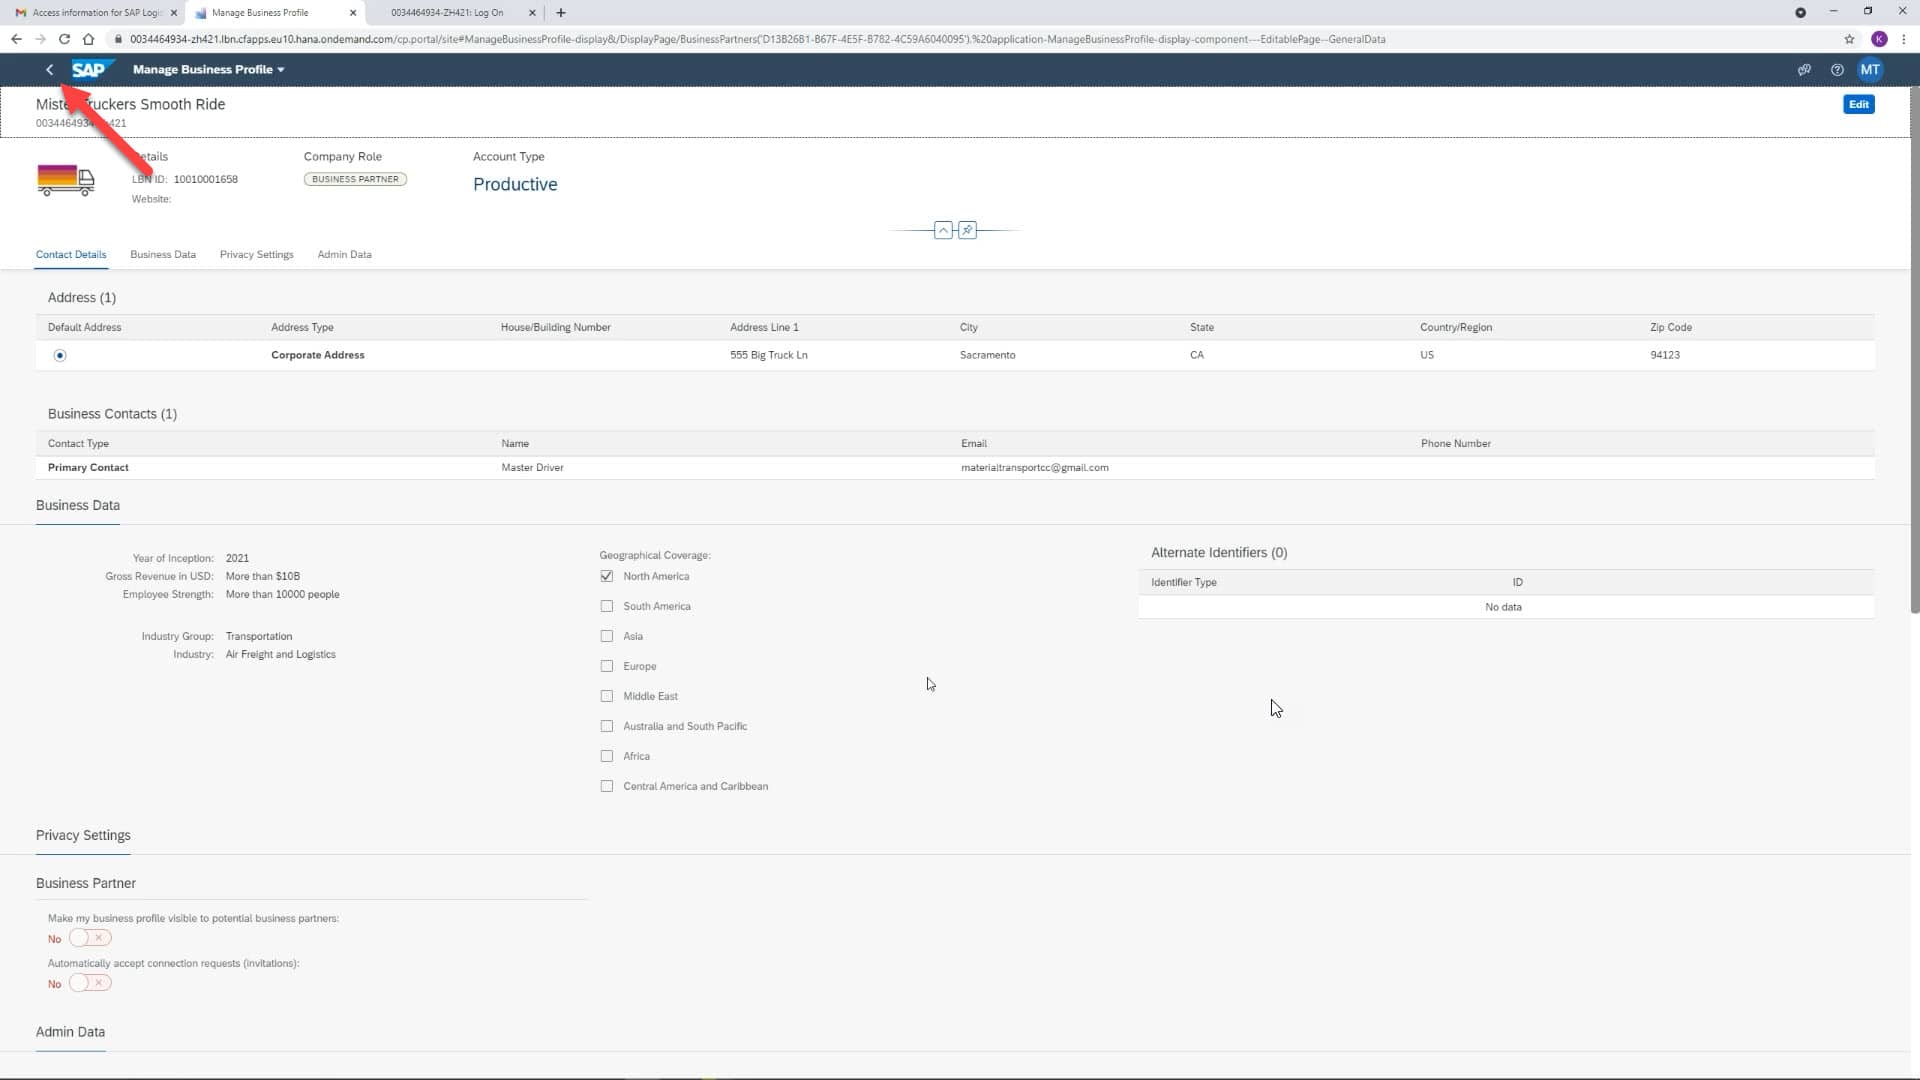Viewport: 1920px width, 1080px height.
Task: Click the Chrome dropdown circle icon in title bar
Action: point(1800,13)
